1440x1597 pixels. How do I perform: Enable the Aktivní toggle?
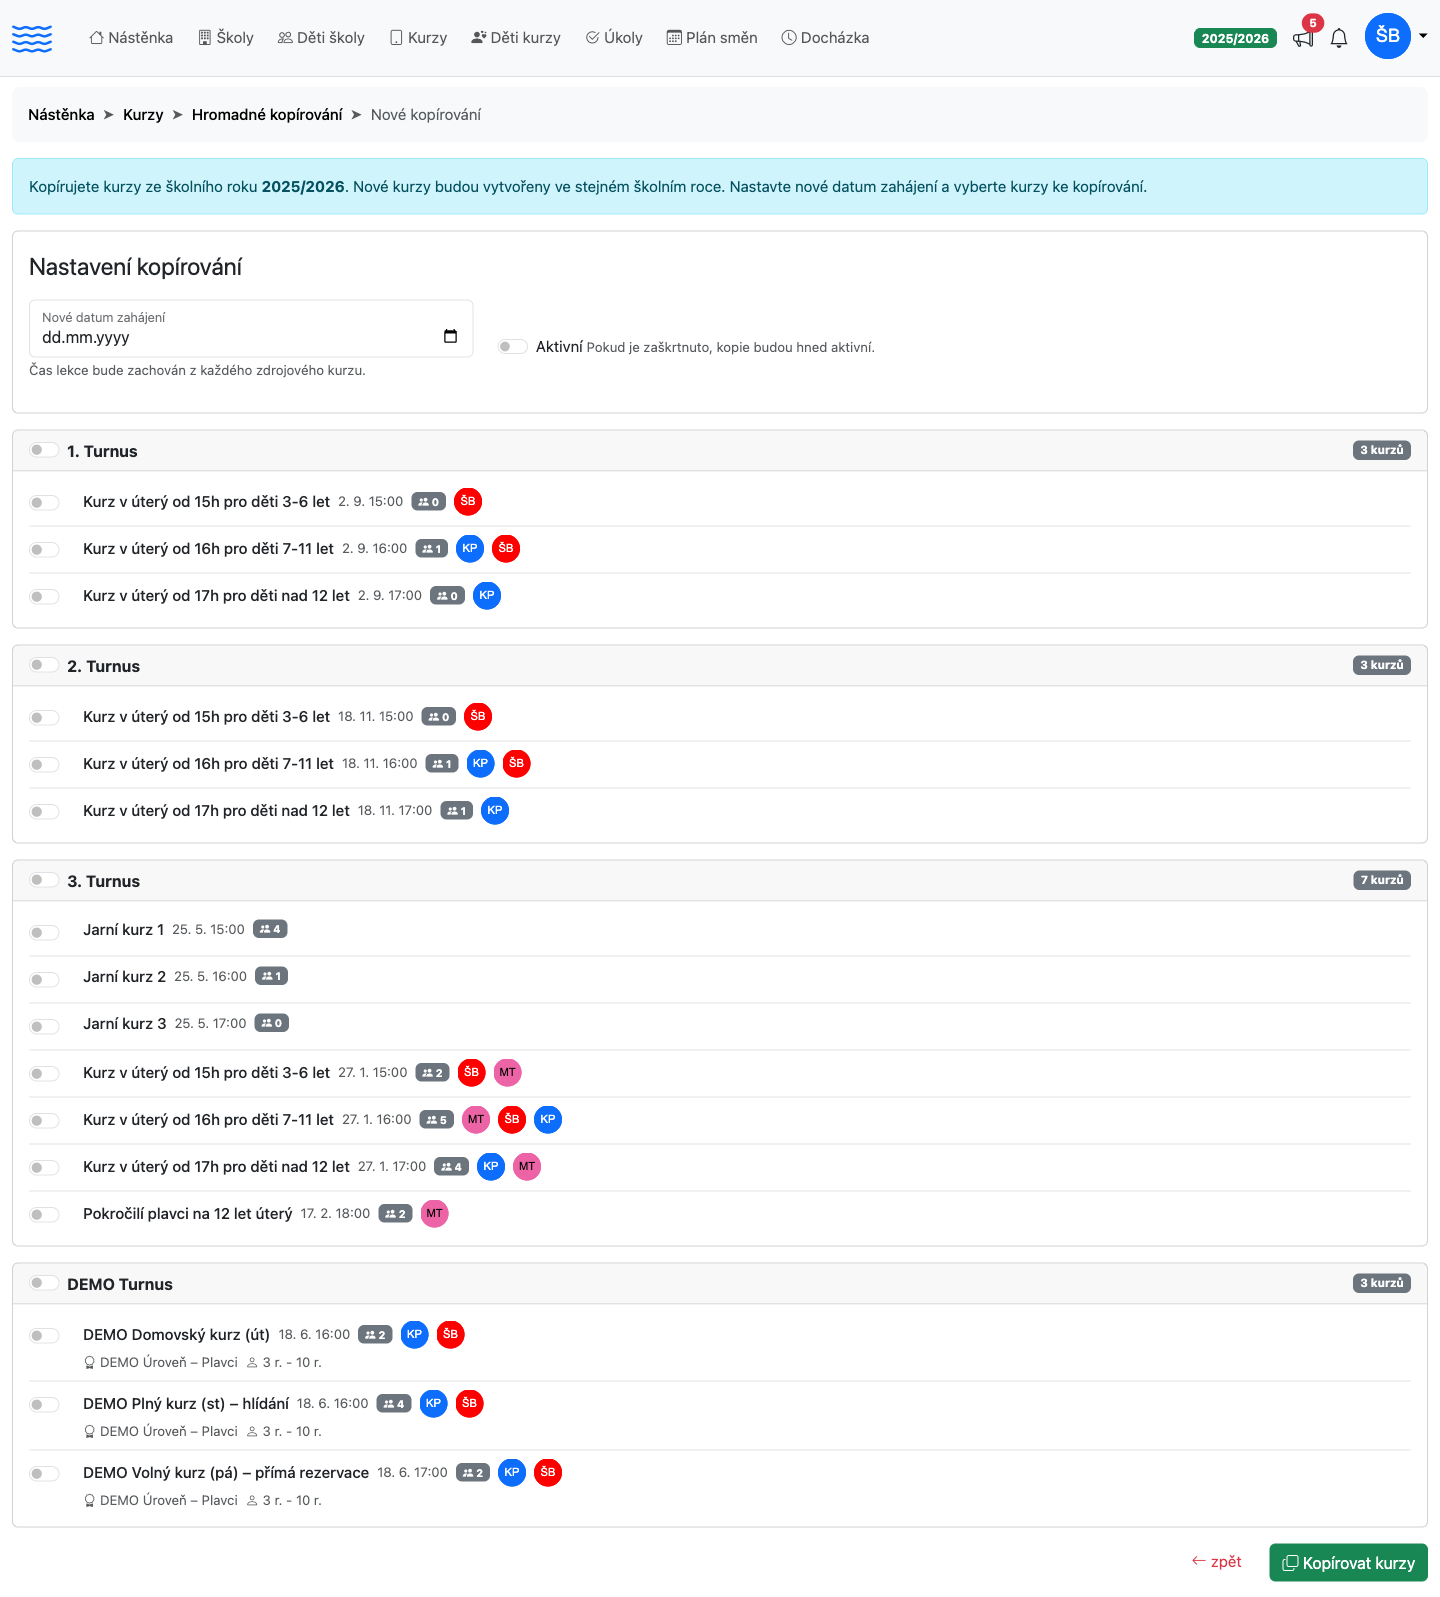point(513,347)
